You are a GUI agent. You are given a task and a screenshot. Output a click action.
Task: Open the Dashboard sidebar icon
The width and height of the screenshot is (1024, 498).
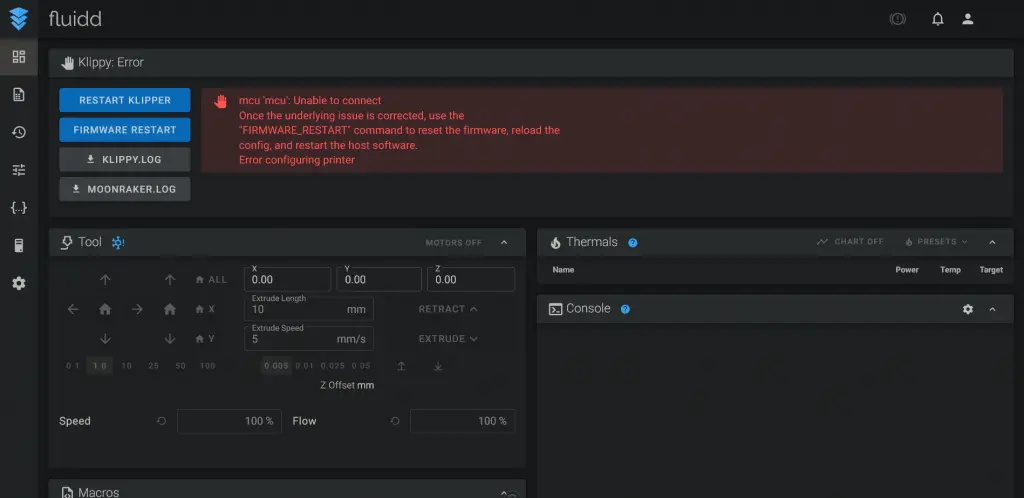click(x=19, y=57)
